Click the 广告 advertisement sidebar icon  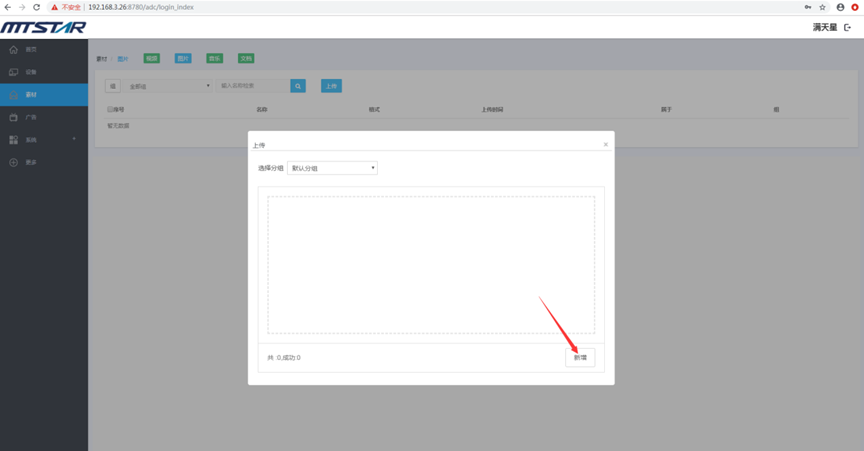[14, 117]
